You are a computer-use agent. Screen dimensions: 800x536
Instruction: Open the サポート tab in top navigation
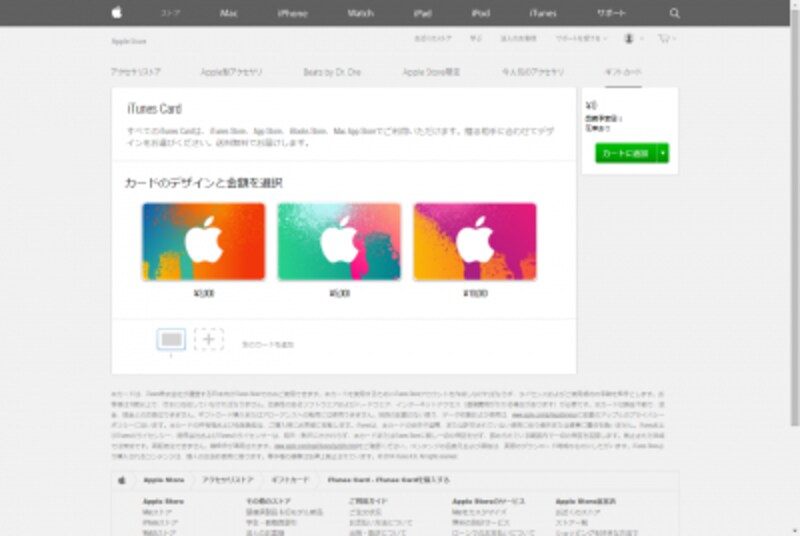coord(611,13)
